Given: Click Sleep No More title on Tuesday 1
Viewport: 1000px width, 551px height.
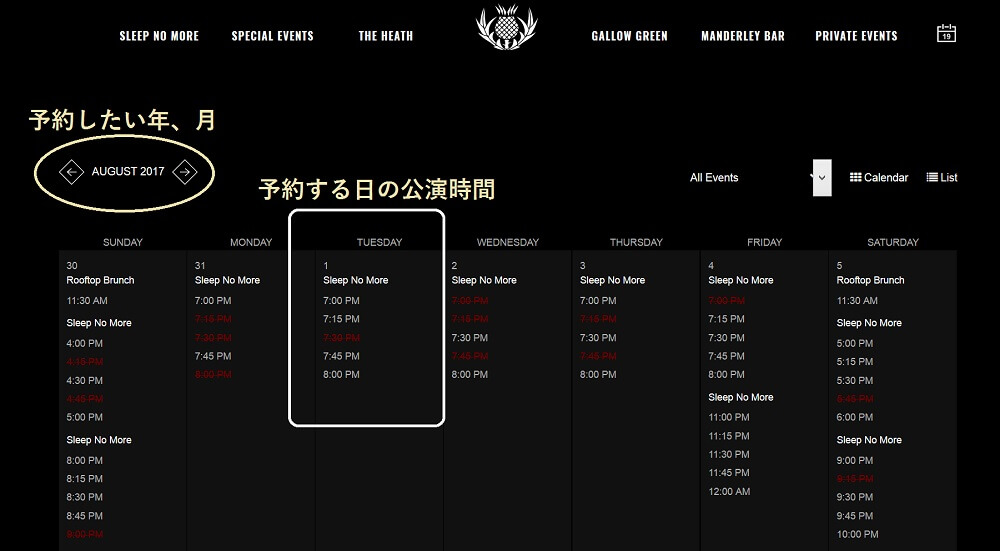Looking at the screenshot, I should click(x=355, y=280).
